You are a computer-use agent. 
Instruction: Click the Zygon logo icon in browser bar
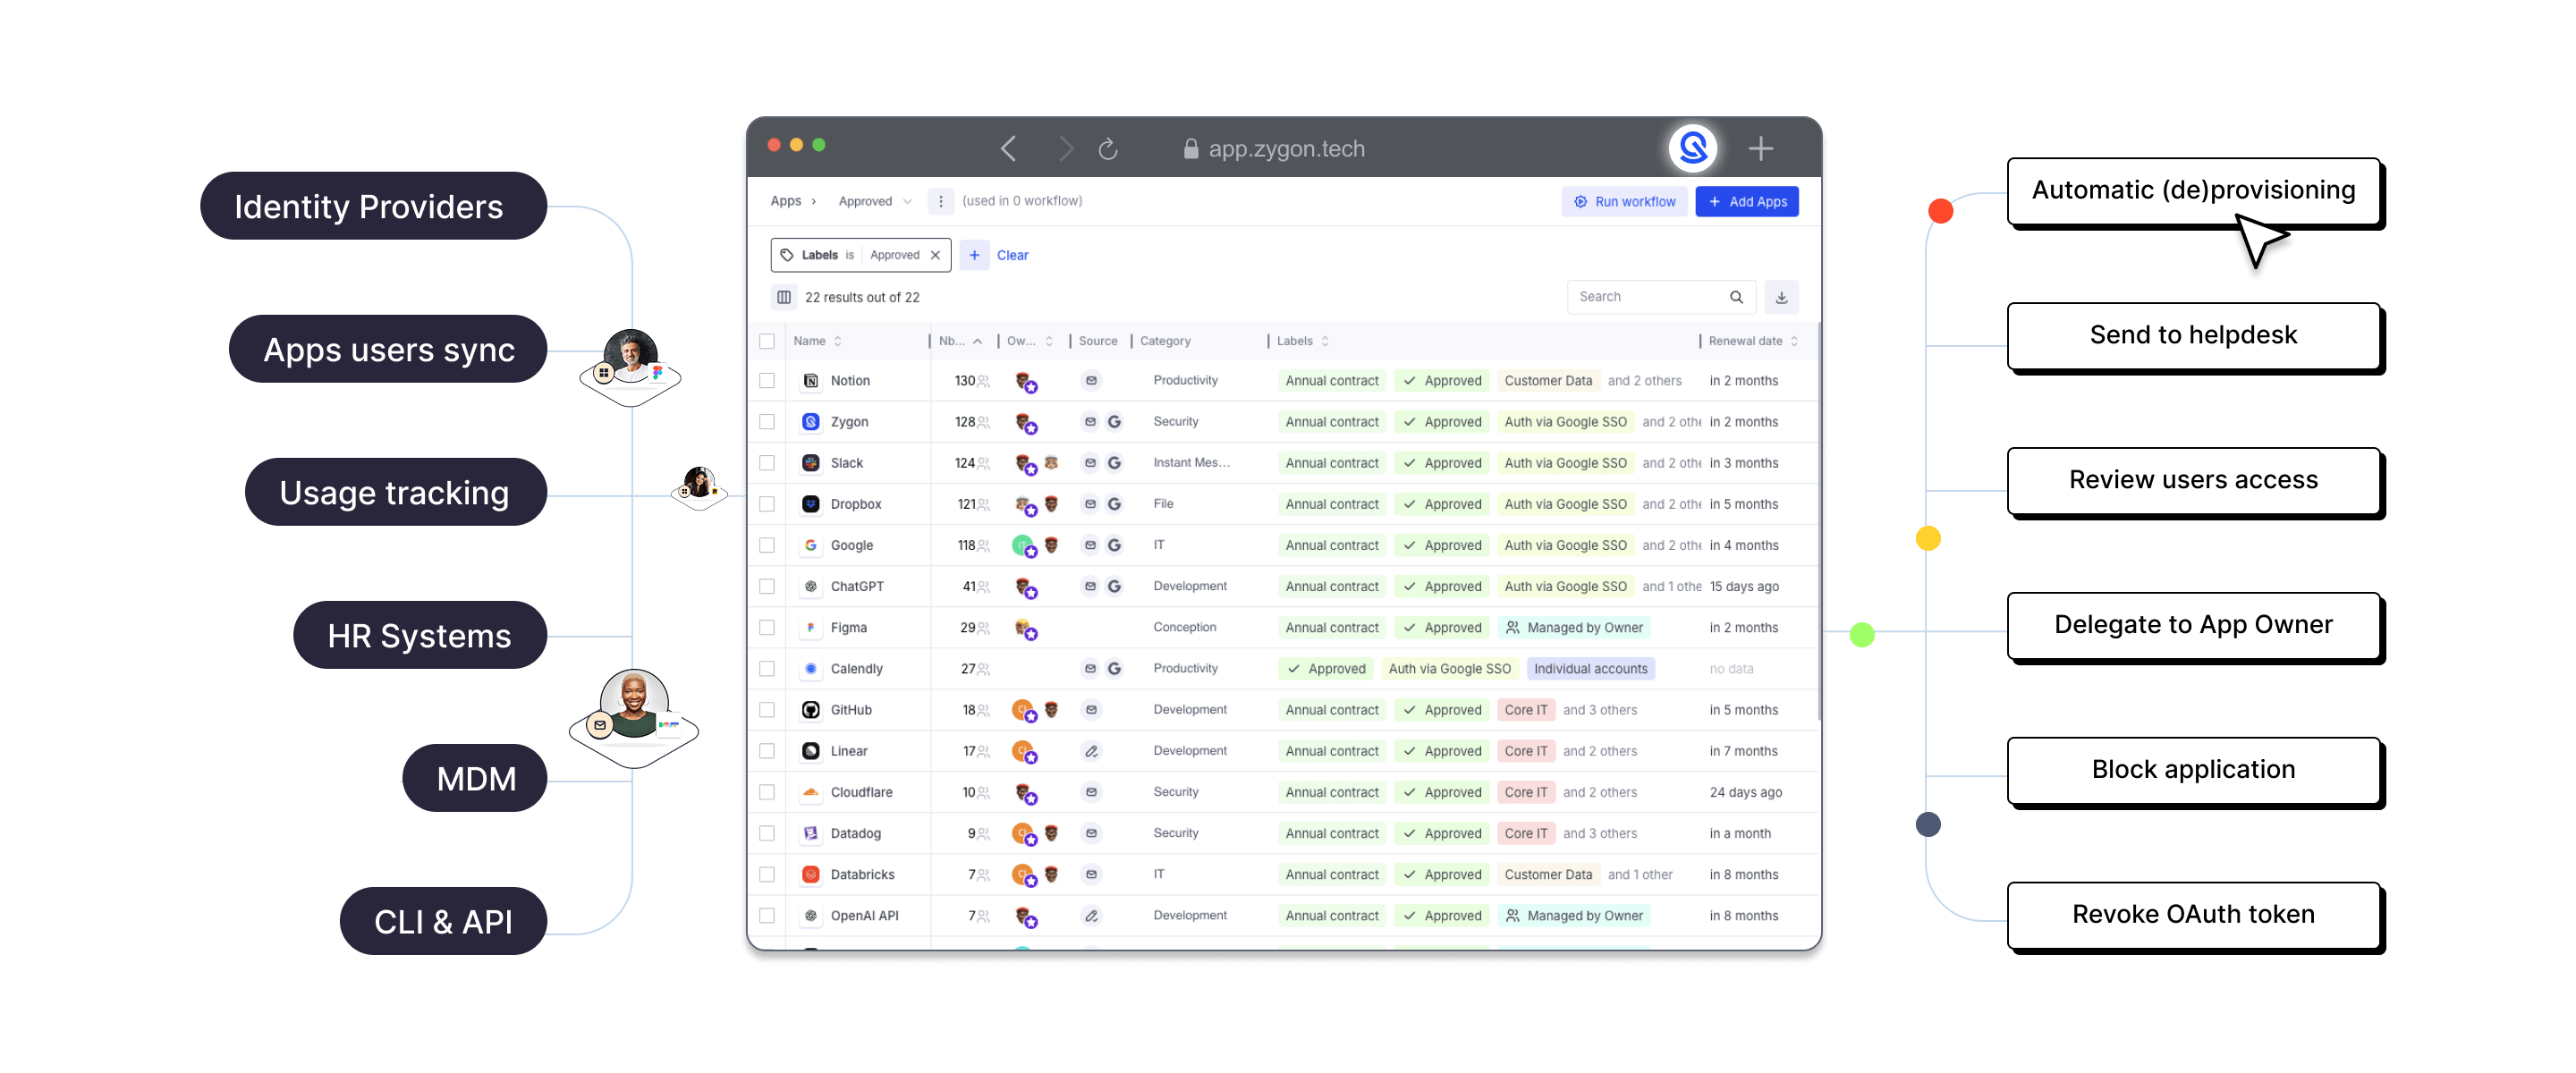point(1692,148)
